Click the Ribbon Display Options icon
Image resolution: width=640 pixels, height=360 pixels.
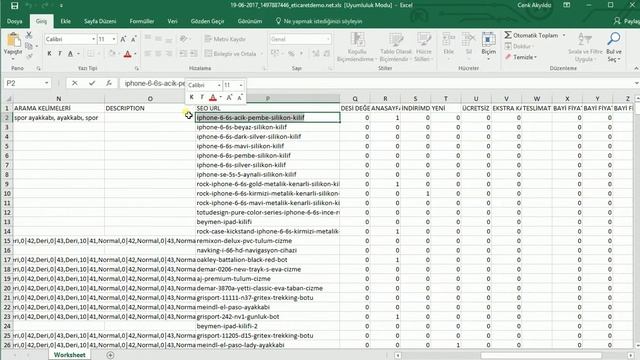tap(567, 5)
